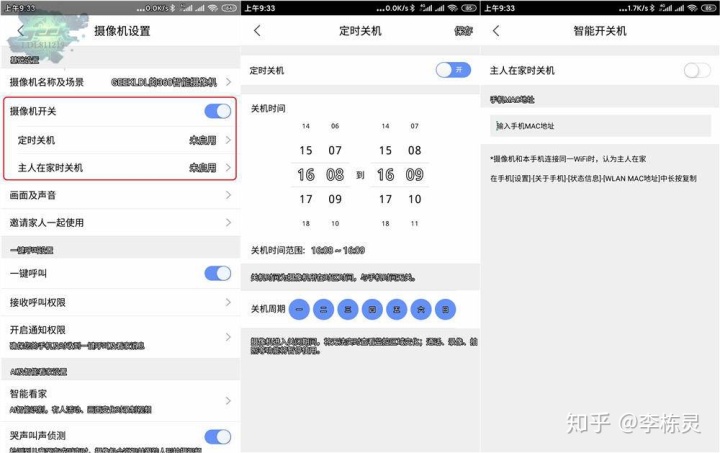This screenshot has width=720, height=453.
Task: Tap the 摄像机名称及场景 label
Action: (47, 82)
